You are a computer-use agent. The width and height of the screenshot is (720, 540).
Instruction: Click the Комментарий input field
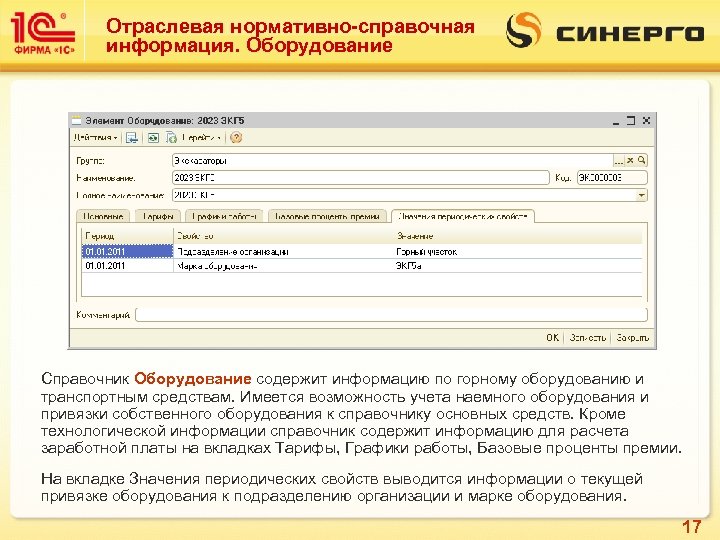392,315
